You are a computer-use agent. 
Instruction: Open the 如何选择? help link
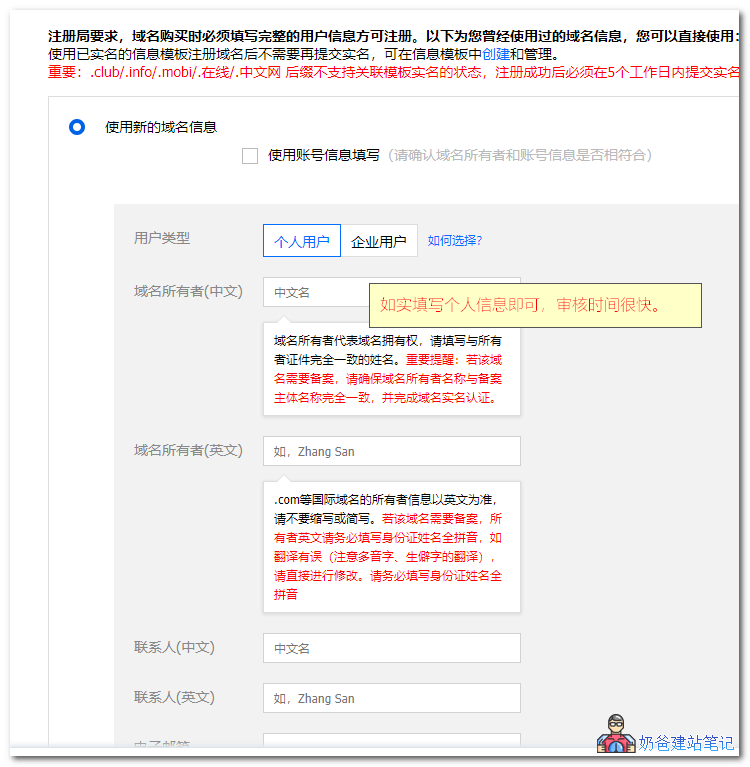[x=455, y=241]
